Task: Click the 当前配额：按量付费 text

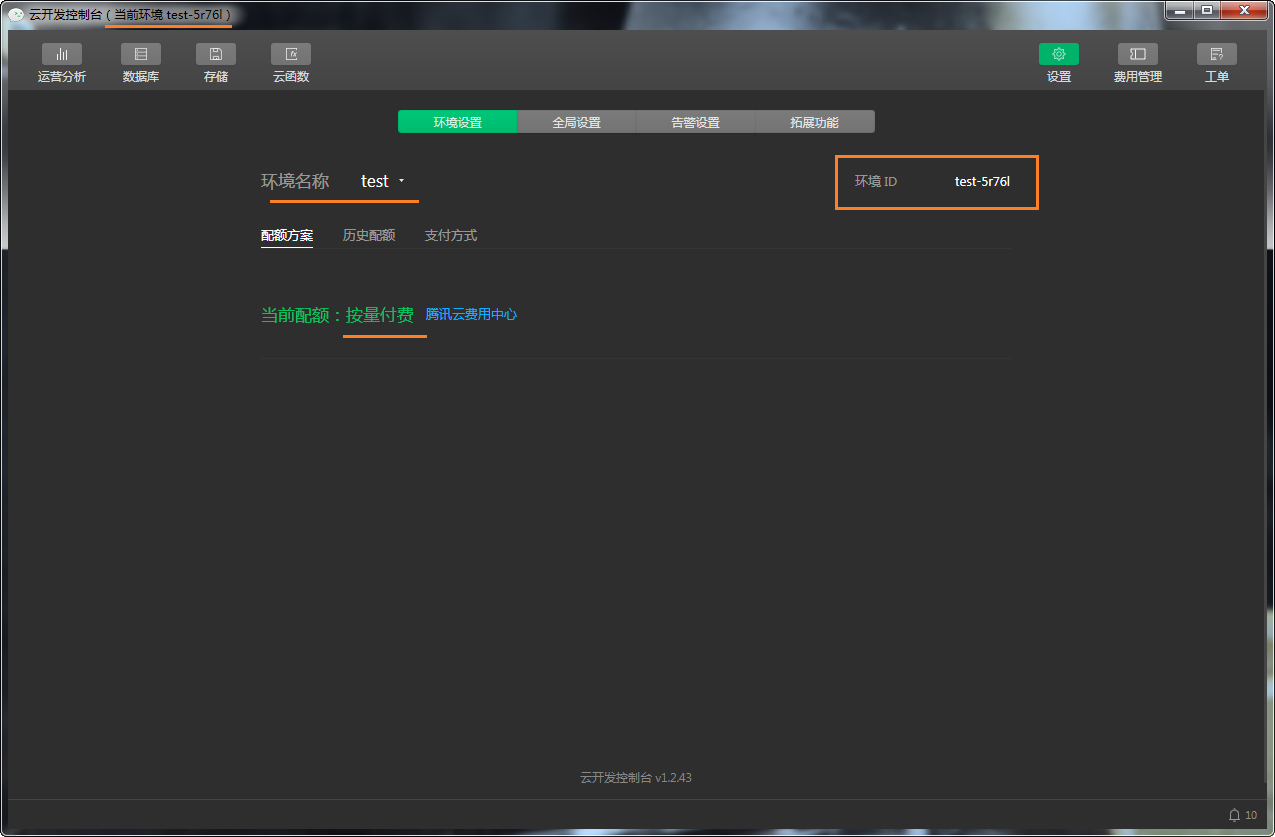Action: [x=337, y=315]
